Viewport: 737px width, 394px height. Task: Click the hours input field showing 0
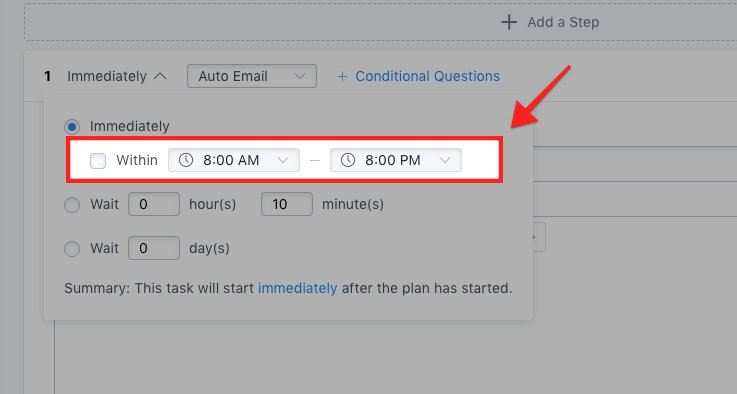154,204
